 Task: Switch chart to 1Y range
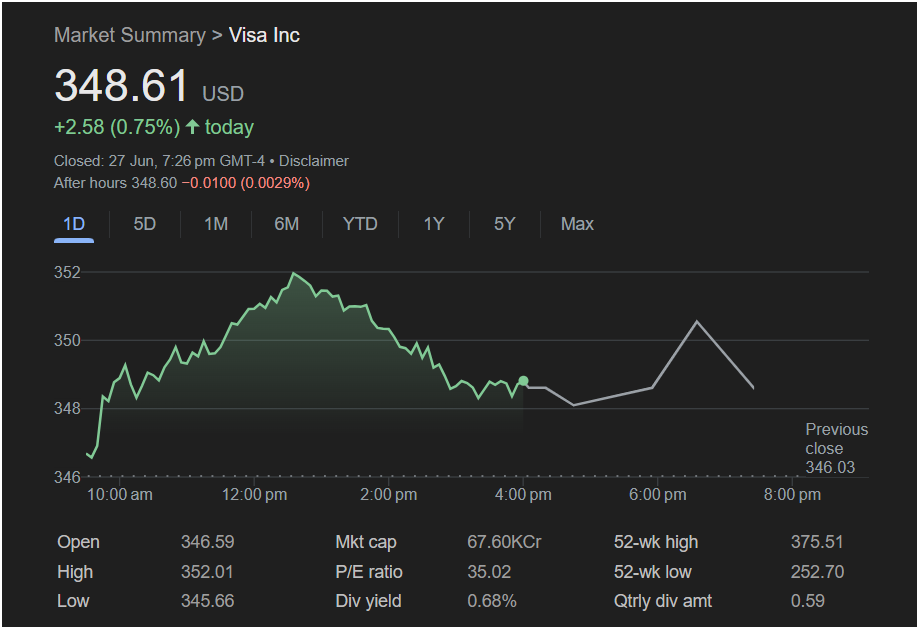(x=434, y=224)
